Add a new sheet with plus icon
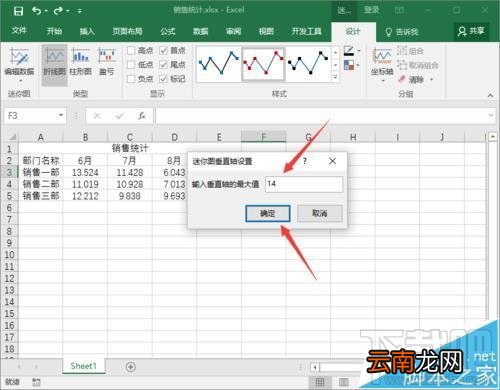Image resolution: width=500 pixels, height=390 pixels. [x=131, y=367]
